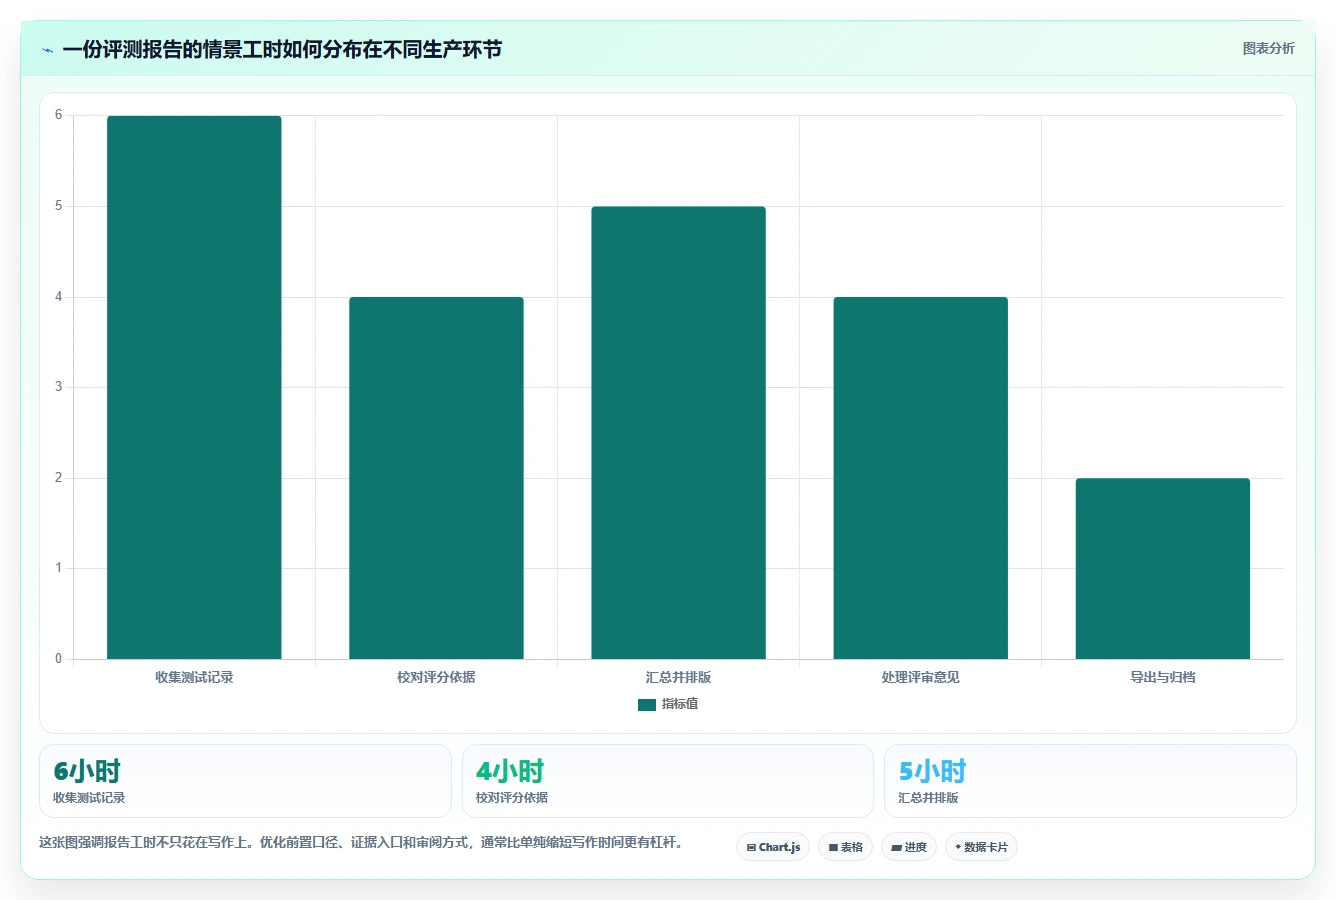Open the 4小时 data card
This screenshot has height=900, width=1336.
668,781
